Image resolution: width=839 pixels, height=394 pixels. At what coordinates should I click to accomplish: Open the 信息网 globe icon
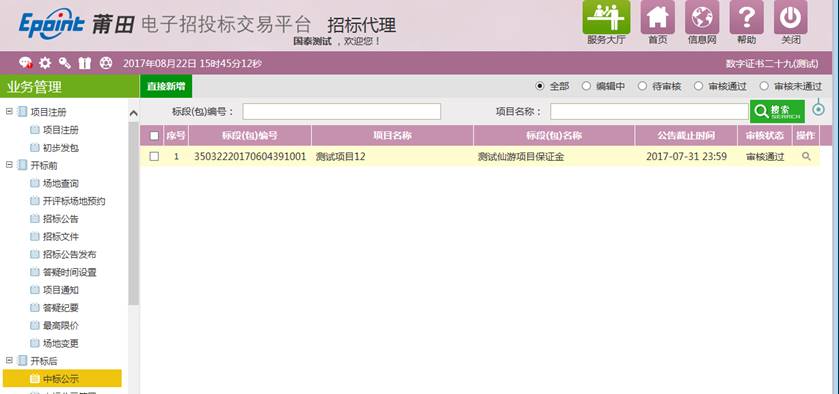pyautogui.click(x=702, y=18)
